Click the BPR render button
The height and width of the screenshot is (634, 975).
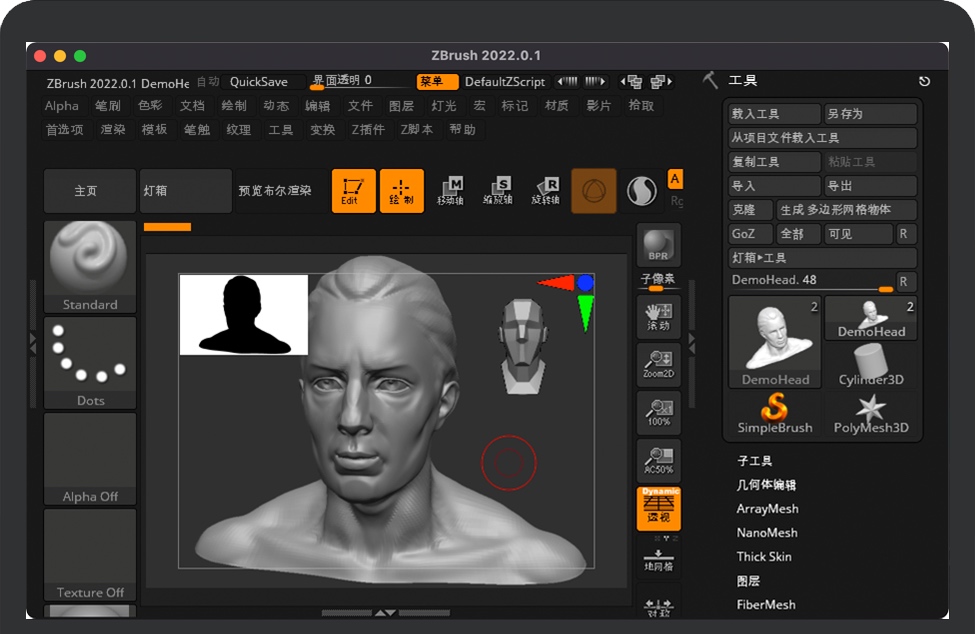658,245
